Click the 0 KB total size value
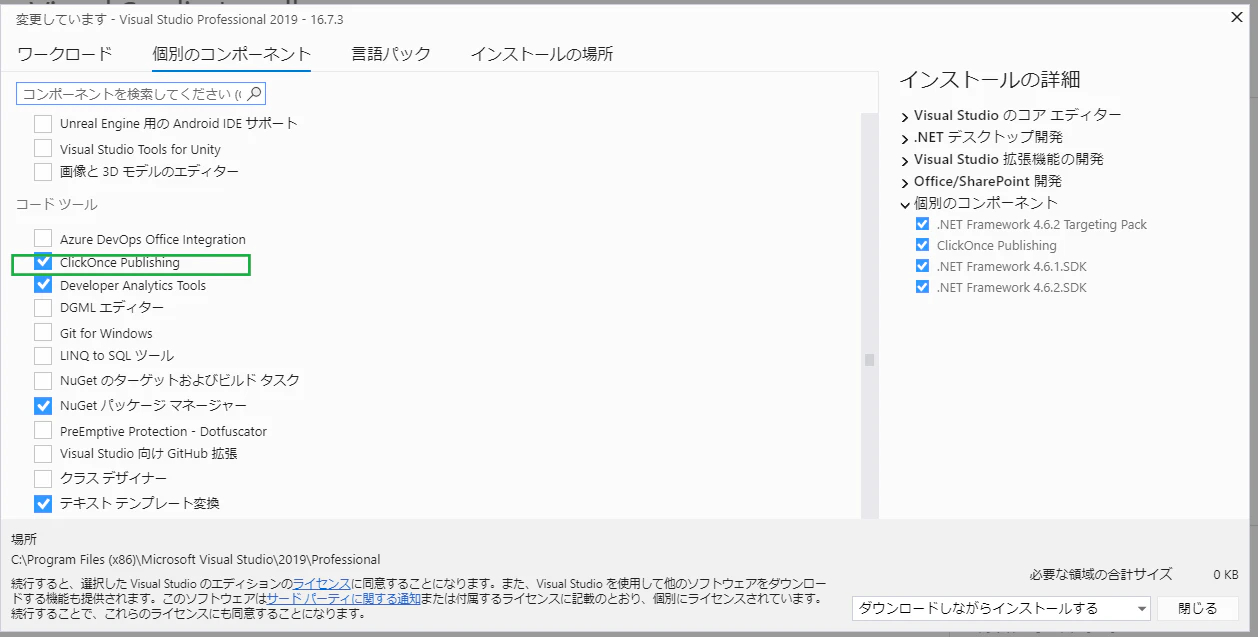This screenshot has width=1258, height=637. click(x=1225, y=574)
